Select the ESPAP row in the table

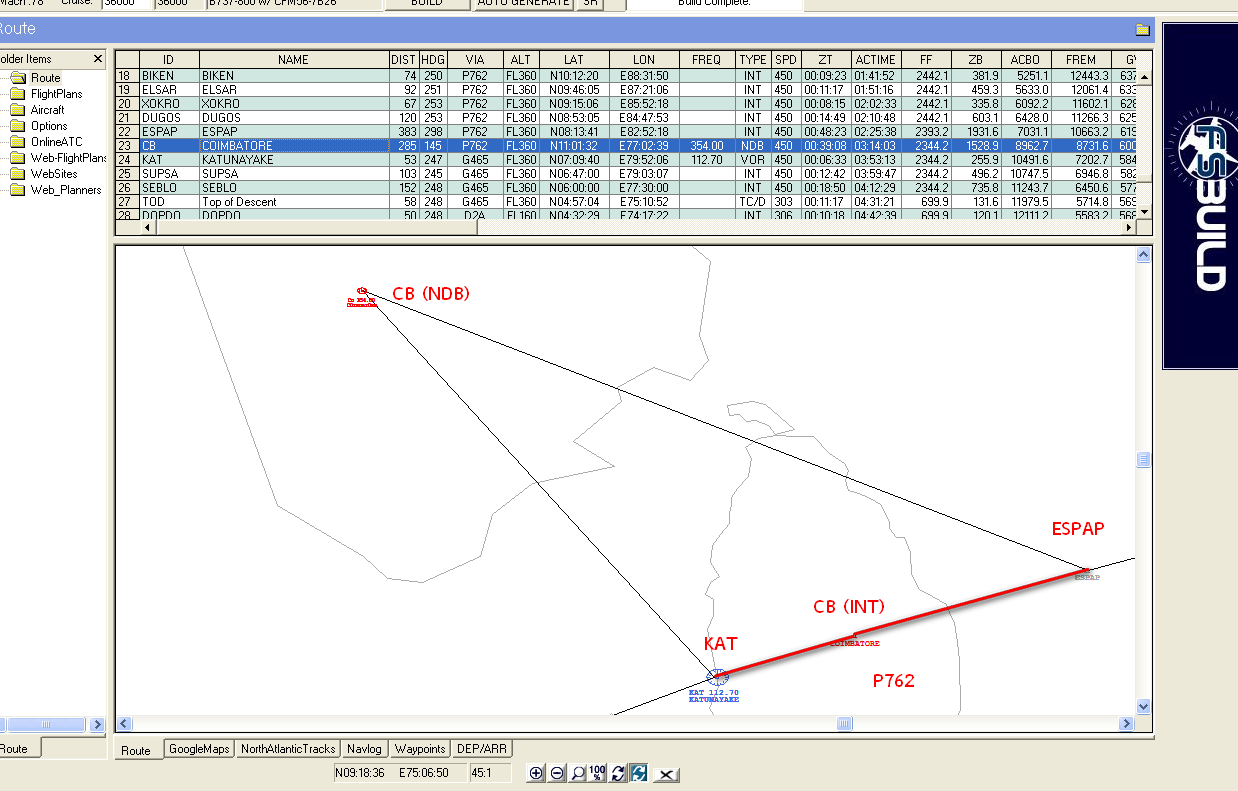tap(627, 131)
